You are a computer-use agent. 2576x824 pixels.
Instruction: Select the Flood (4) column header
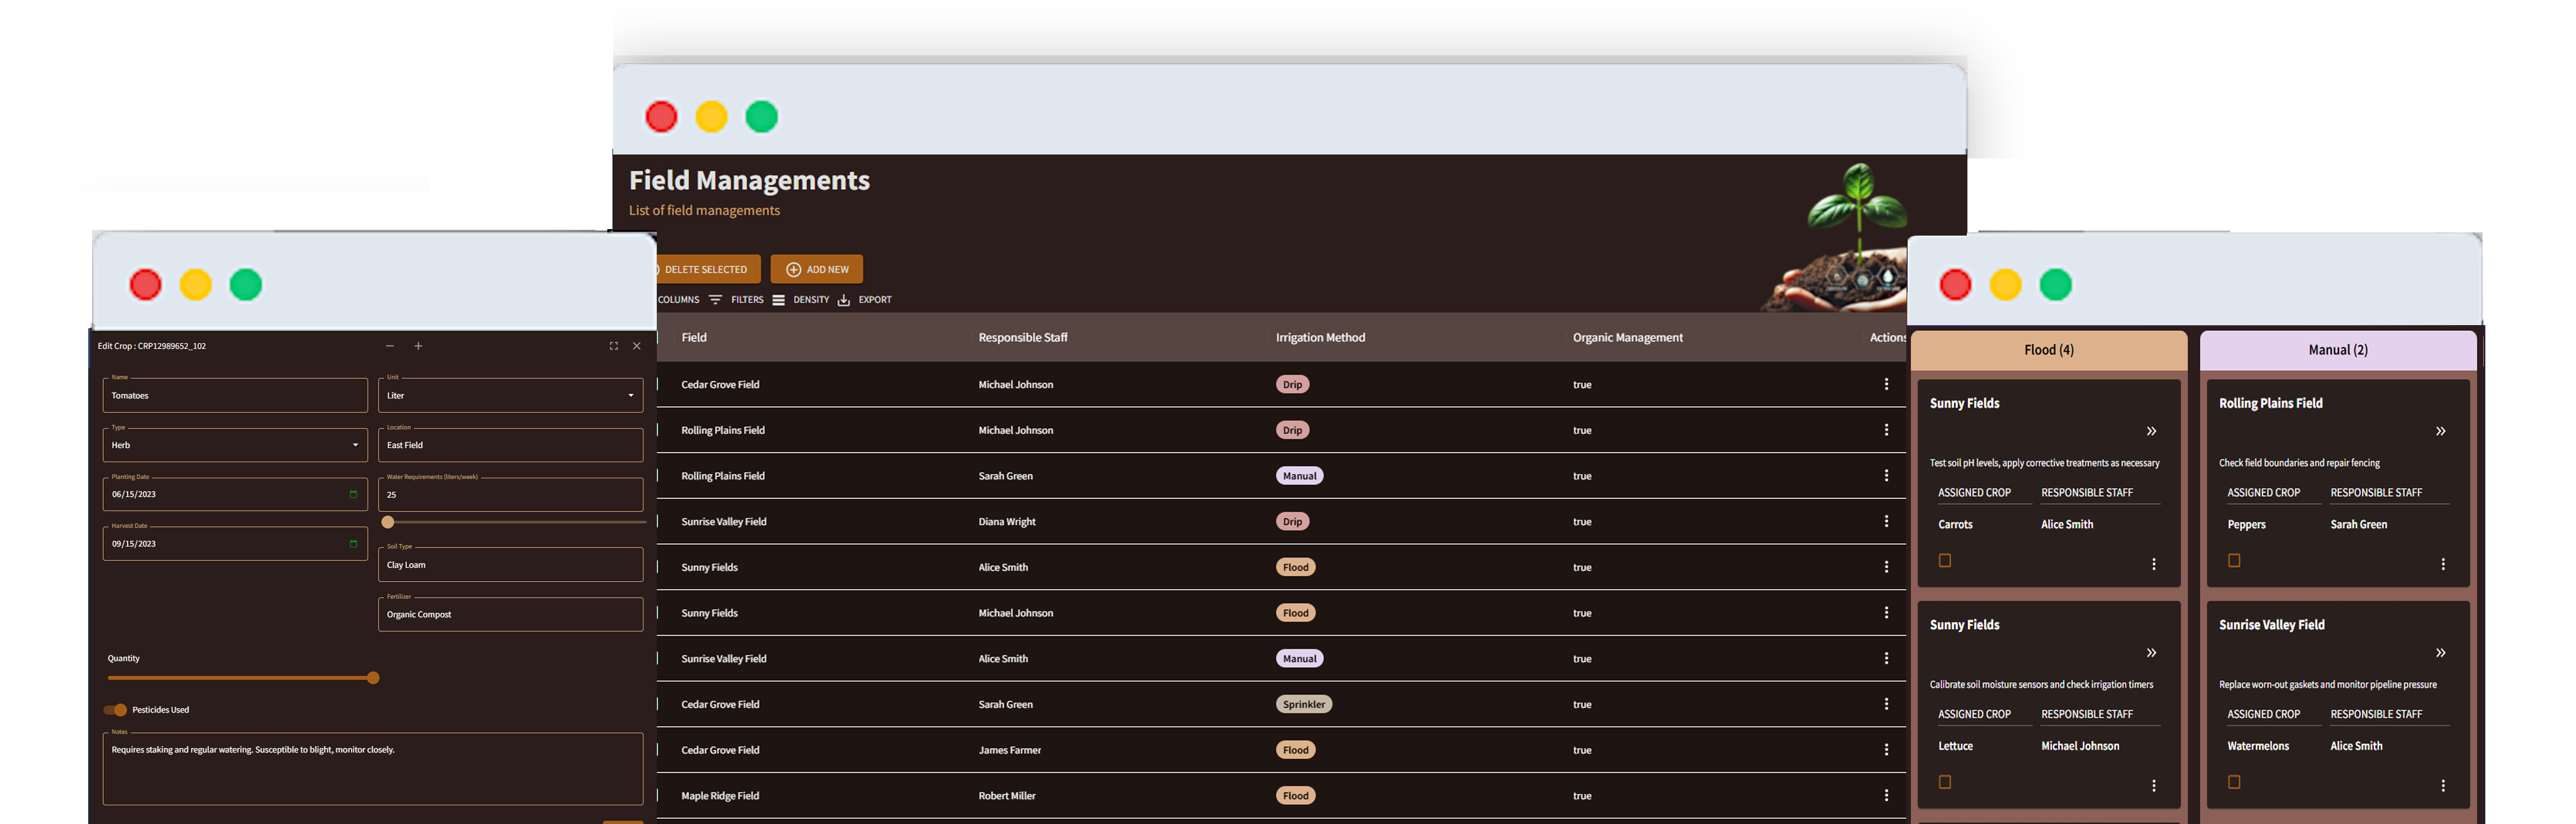2048,350
